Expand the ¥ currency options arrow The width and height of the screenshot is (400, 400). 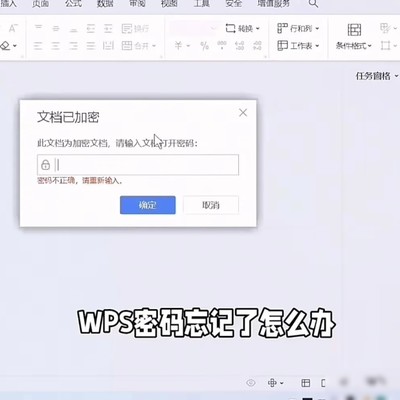point(188,46)
